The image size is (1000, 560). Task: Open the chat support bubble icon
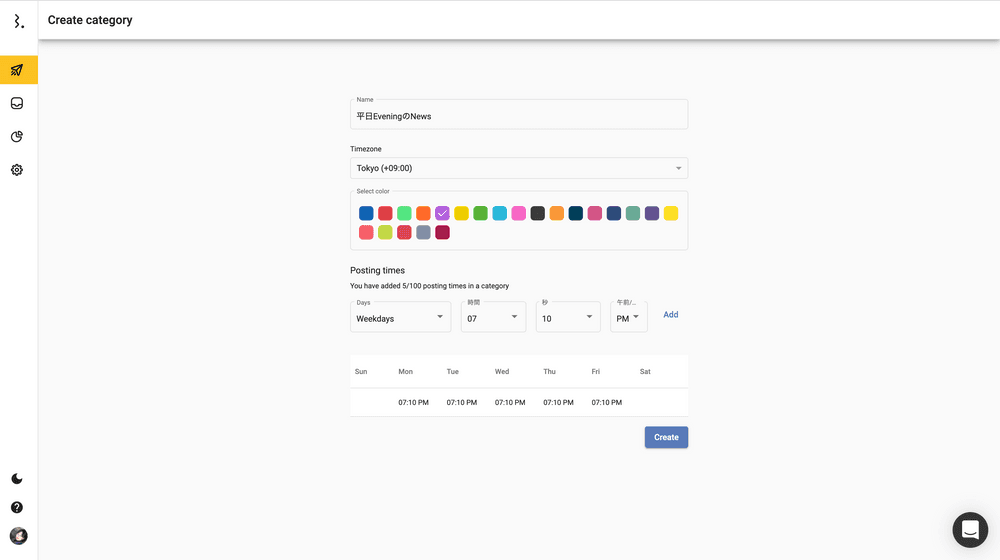[x=969, y=529]
